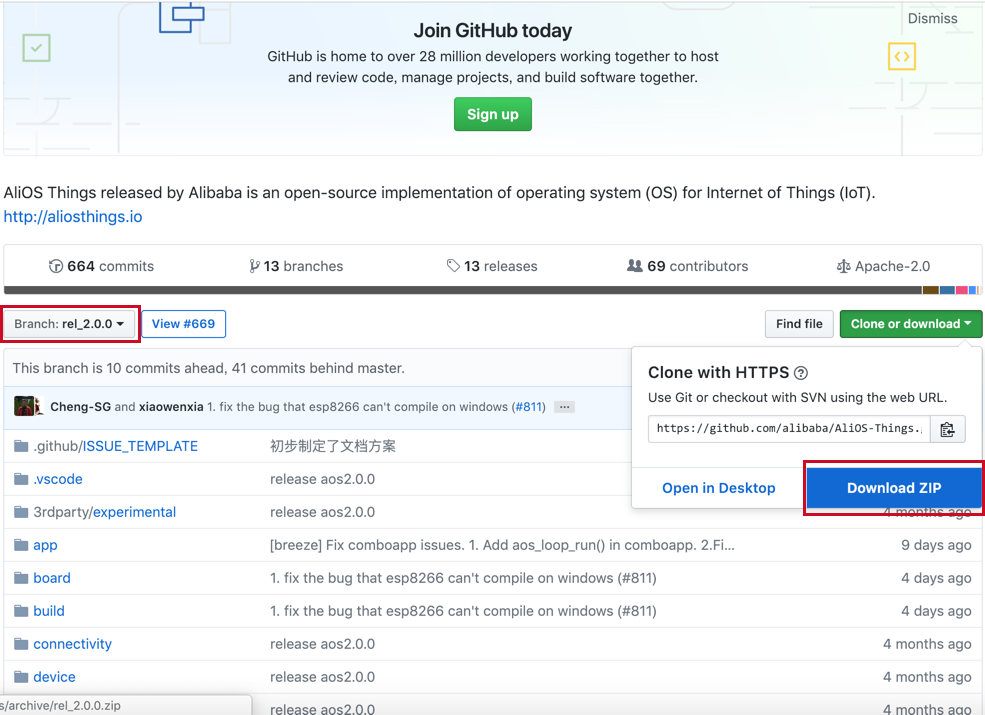Expand the commit message ellipsis
Screen dimensions: 985x715
tap(564, 407)
